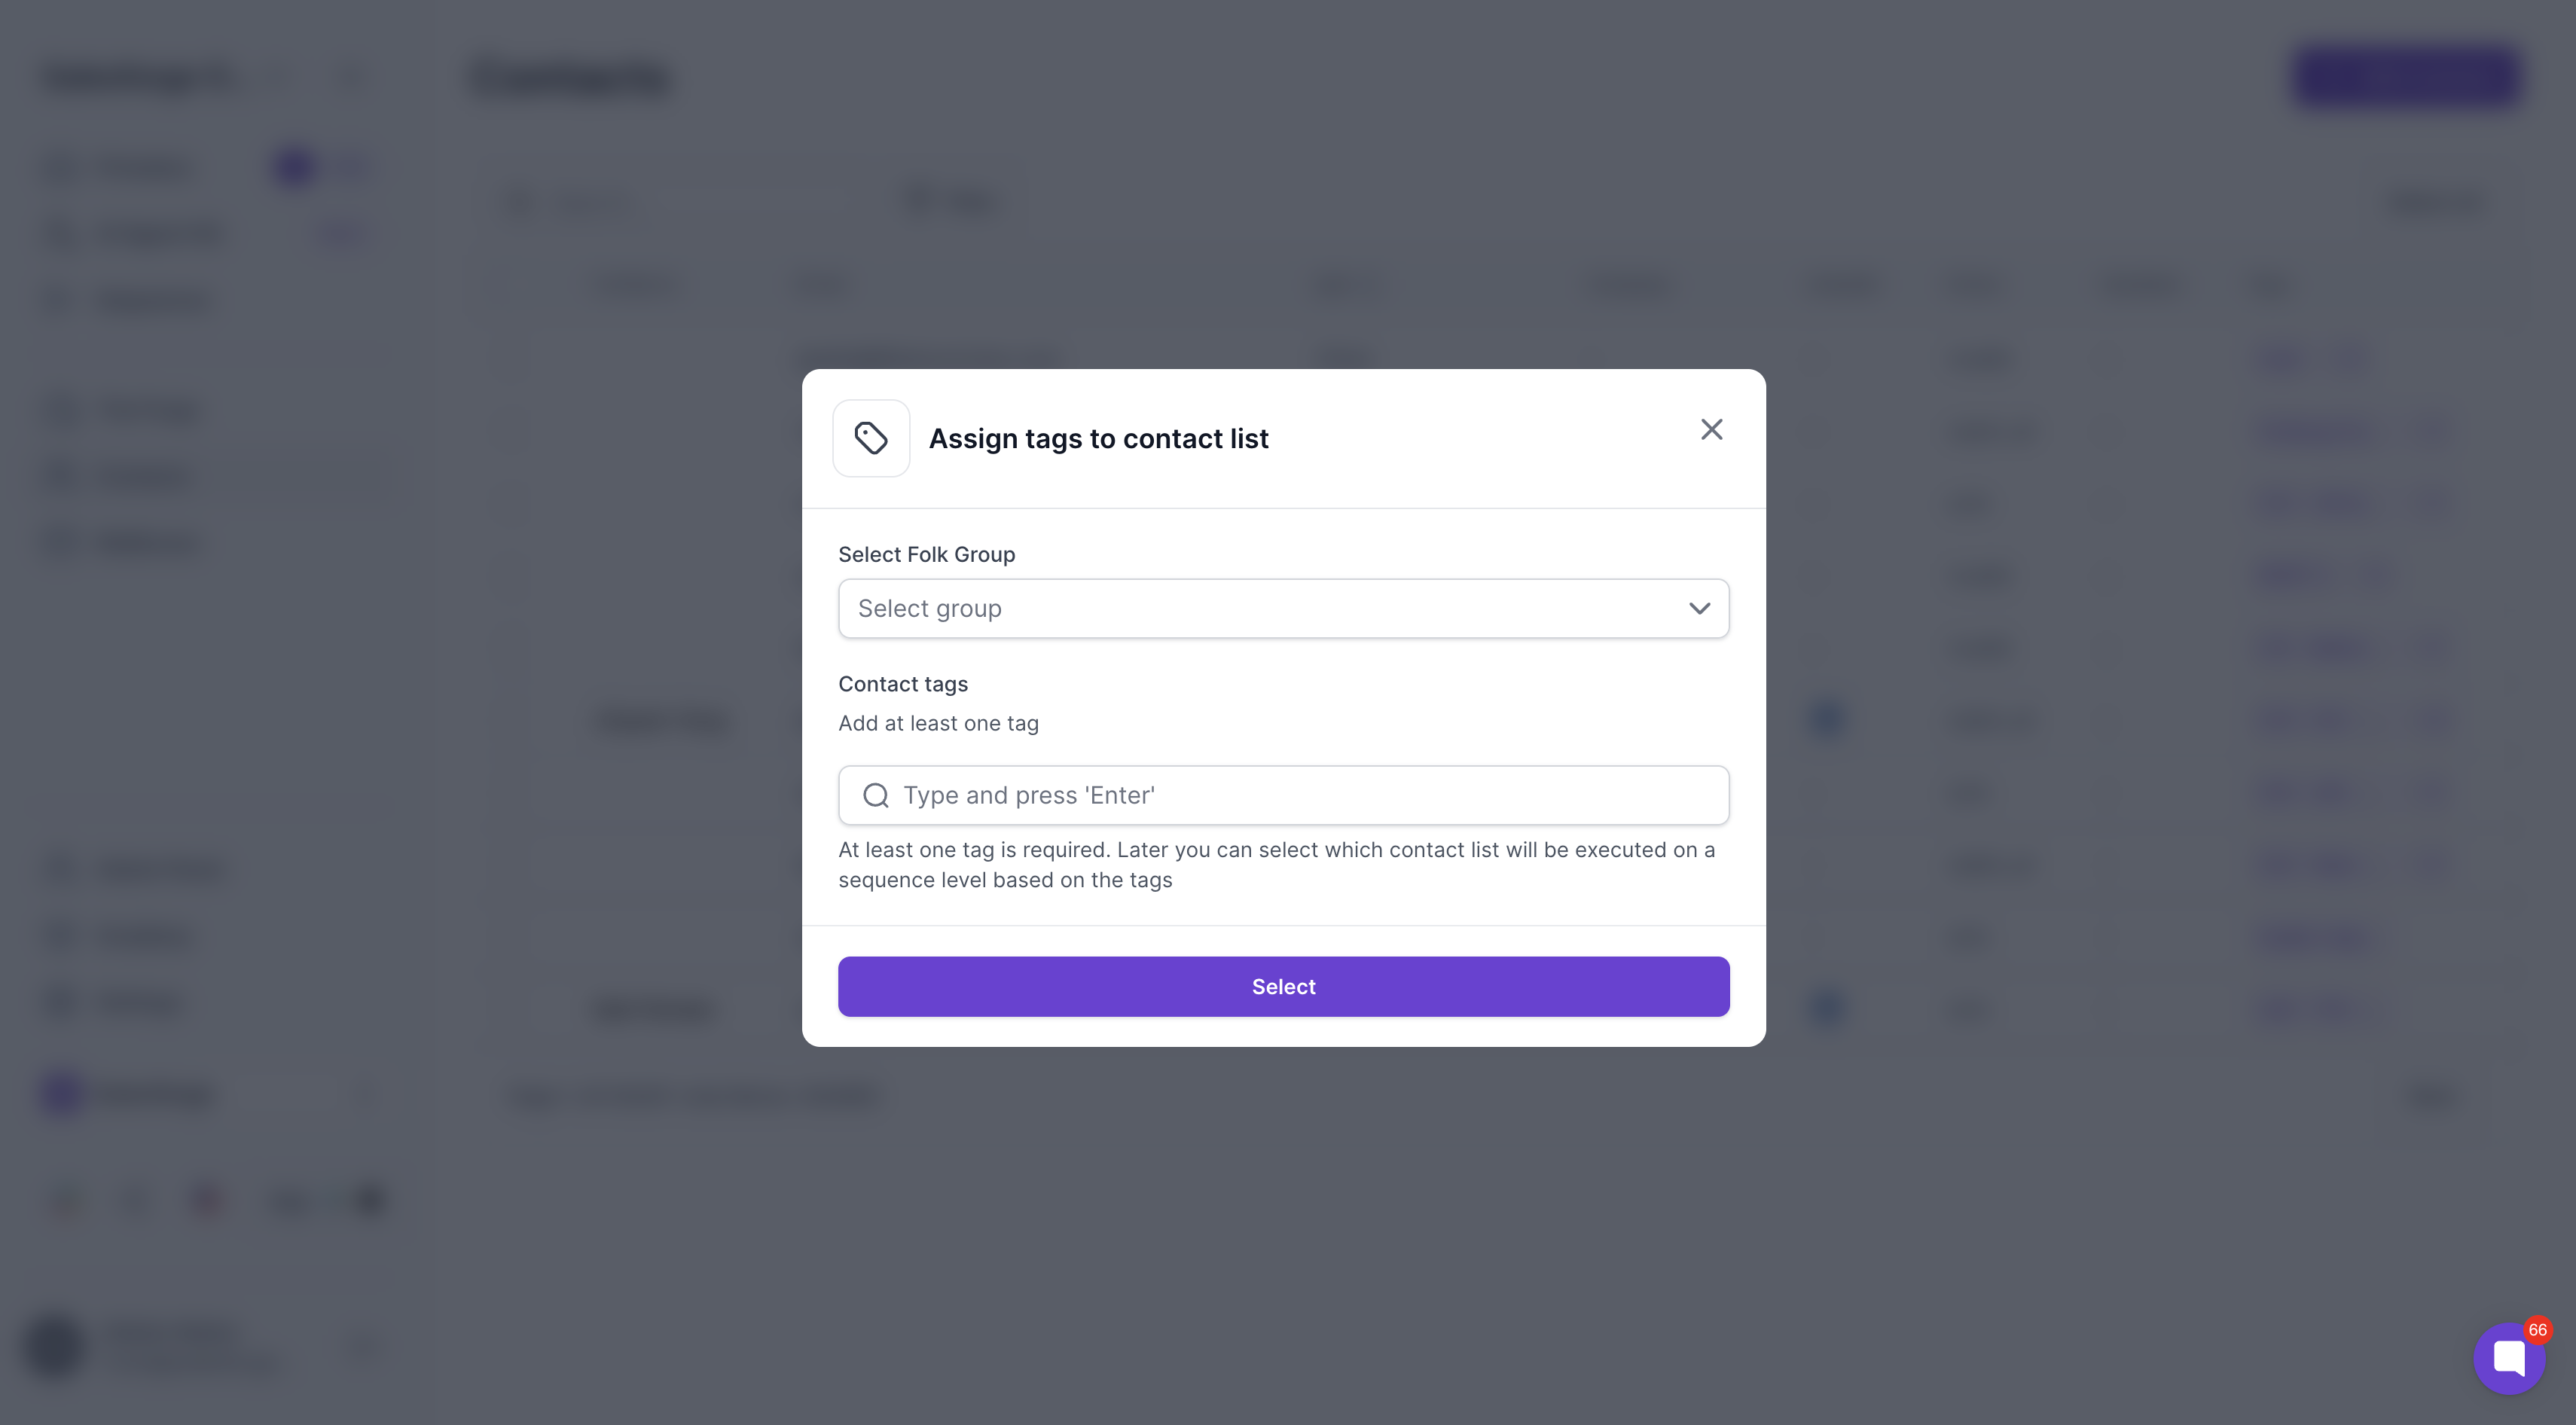Click the blurred purple dot in sidebar top
Screen dimensions: 2576x1425
[295, 167]
